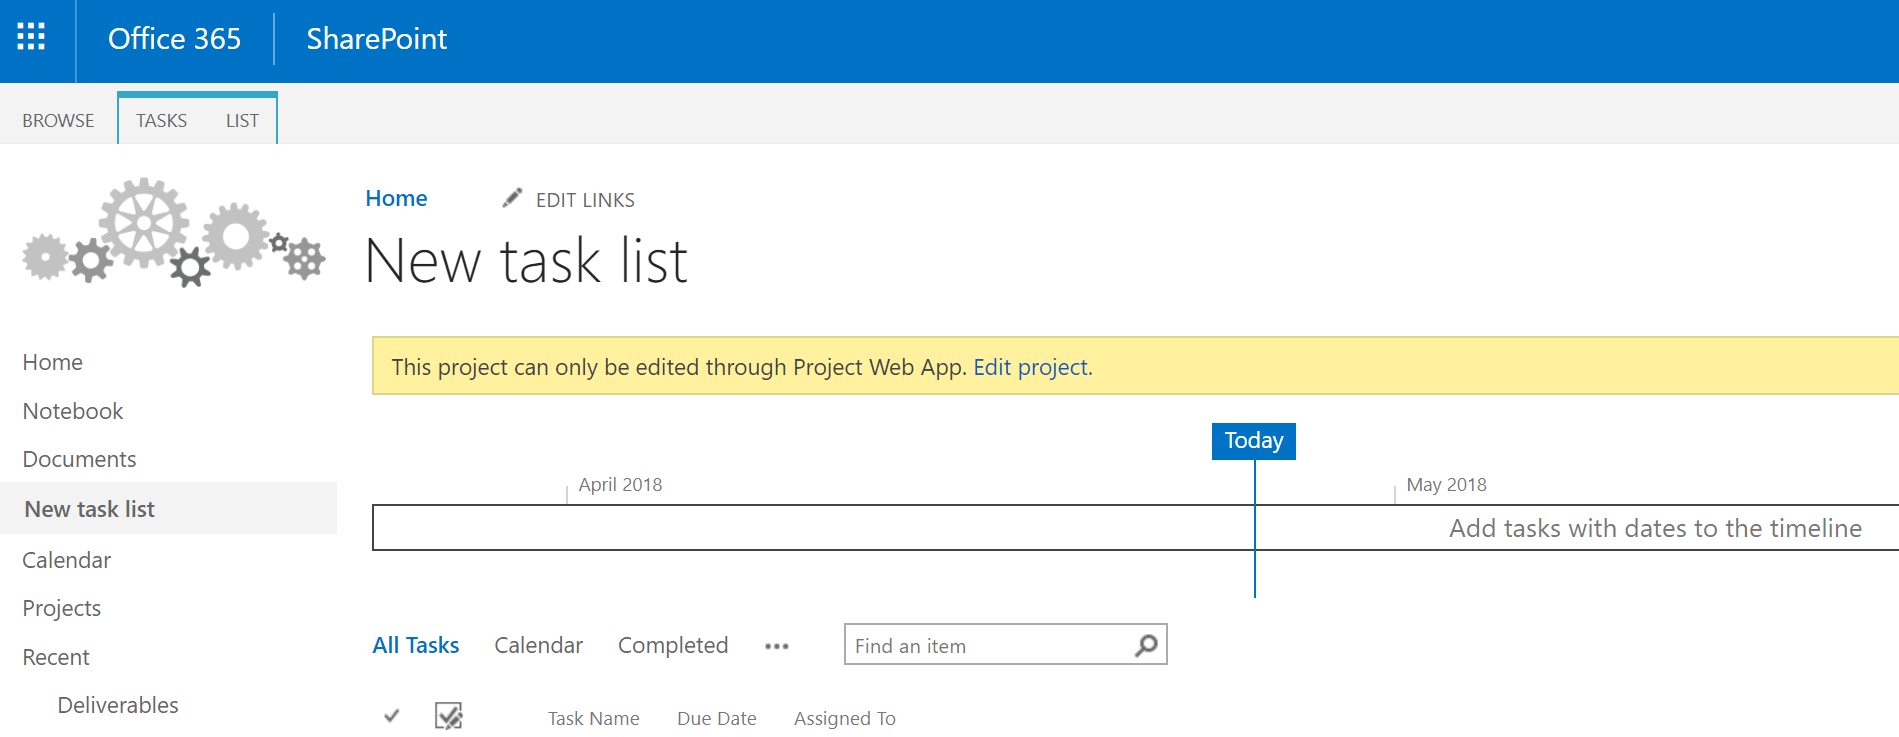Toggle the select-all tasks checkbox icon

click(x=448, y=716)
